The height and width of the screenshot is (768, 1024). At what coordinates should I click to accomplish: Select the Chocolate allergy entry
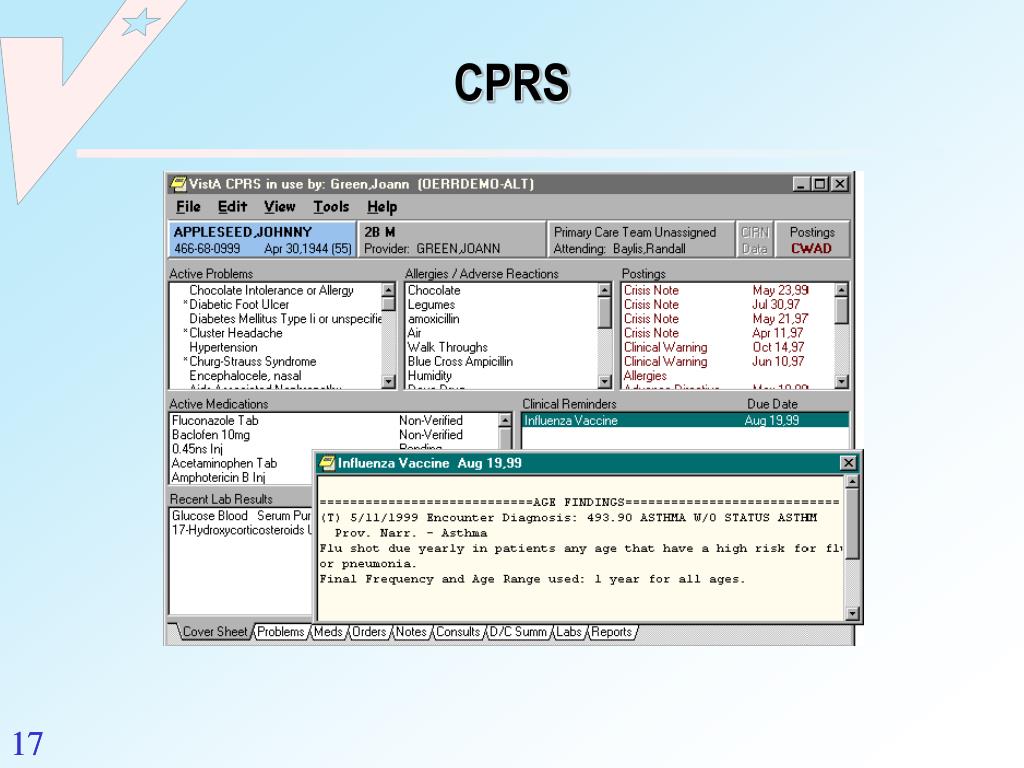click(x=434, y=290)
